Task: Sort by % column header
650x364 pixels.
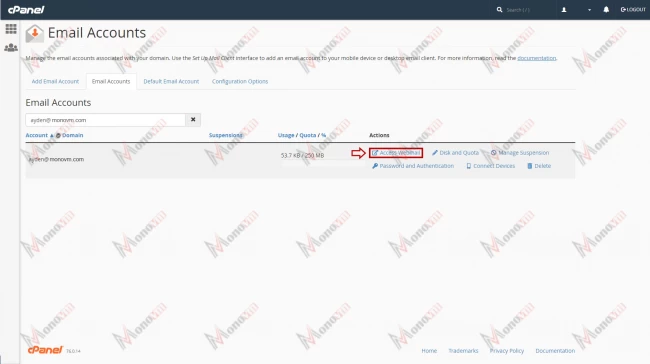Action: tap(324, 135)
